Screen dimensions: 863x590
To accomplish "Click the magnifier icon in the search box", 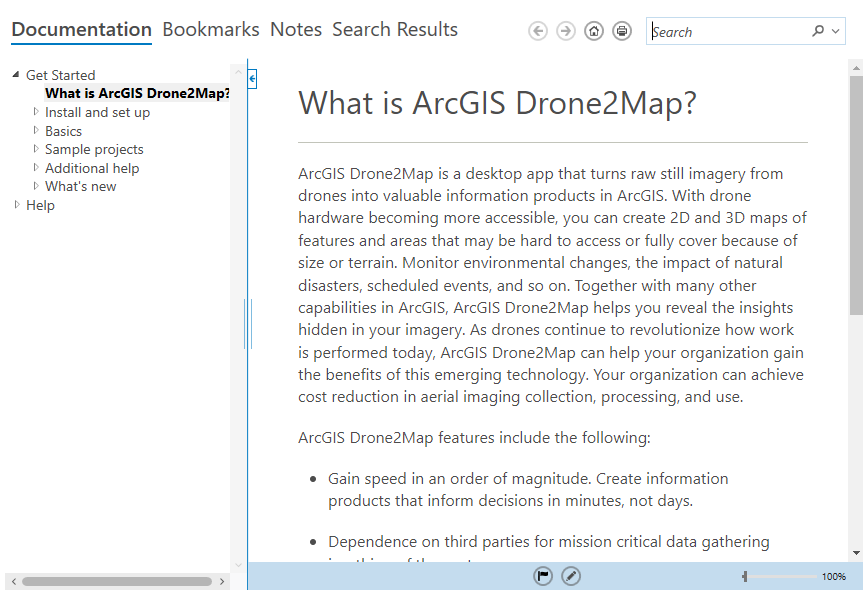I will (818, 31).
